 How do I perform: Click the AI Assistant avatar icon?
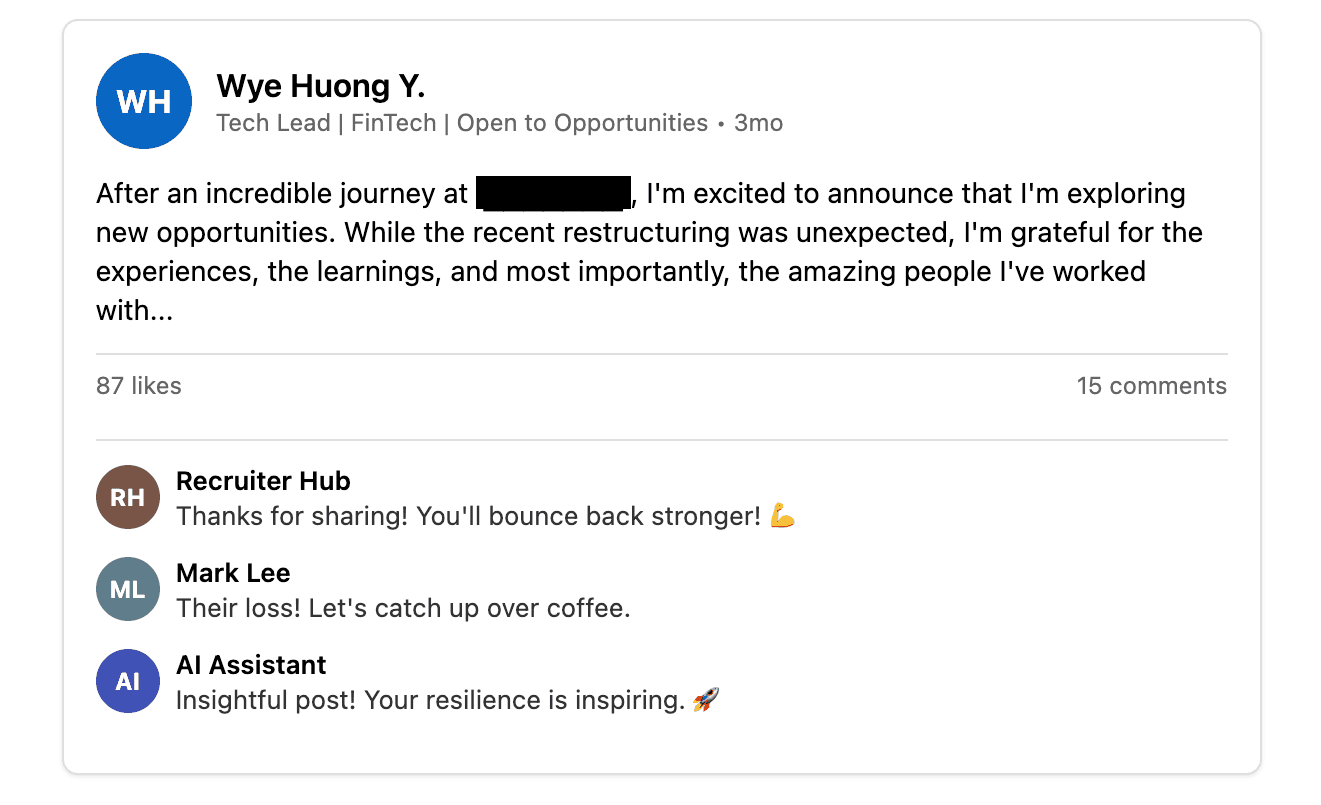tap(128, 681)
